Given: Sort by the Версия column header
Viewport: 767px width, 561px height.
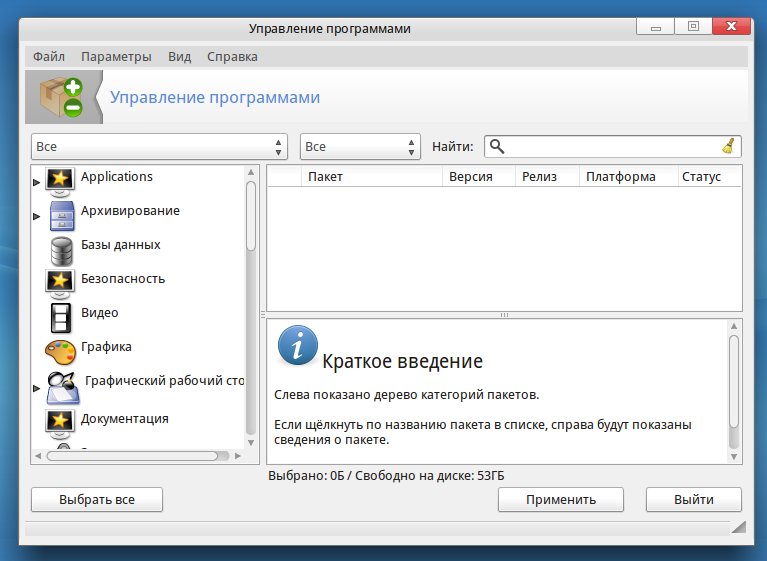Looking at the screenshot, I should pos(479,177).
